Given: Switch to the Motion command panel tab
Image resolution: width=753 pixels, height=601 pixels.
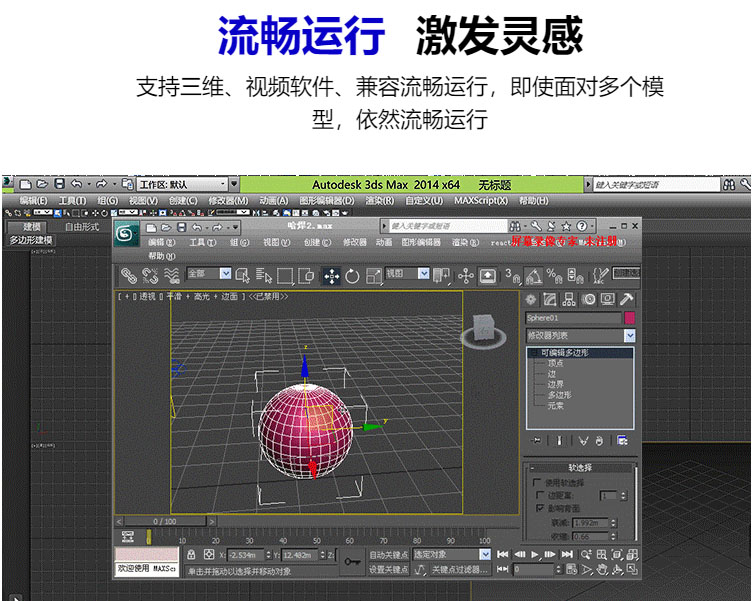Looking at the screenshot, I should click(x=588, y=299).
